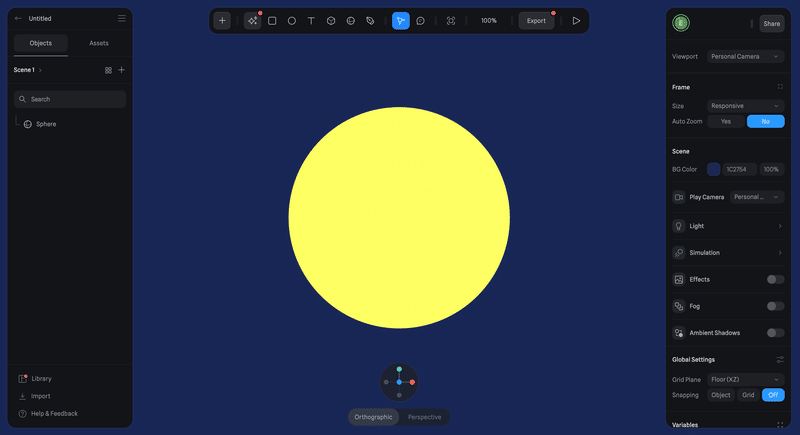Open the Library

pos(36,378)
